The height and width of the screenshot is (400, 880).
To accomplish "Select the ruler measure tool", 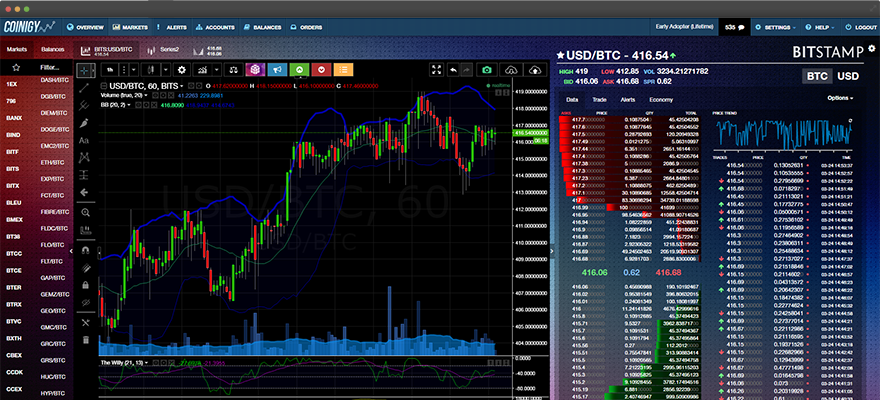I will click(x=85, y=229).
